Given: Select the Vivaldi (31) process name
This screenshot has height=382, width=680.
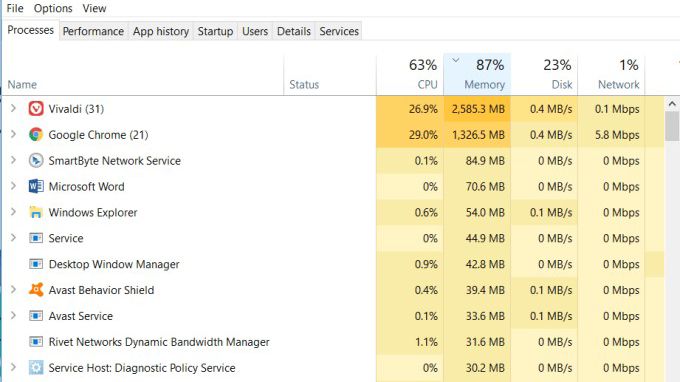Looking at the screenshot, I should [76, 109].
